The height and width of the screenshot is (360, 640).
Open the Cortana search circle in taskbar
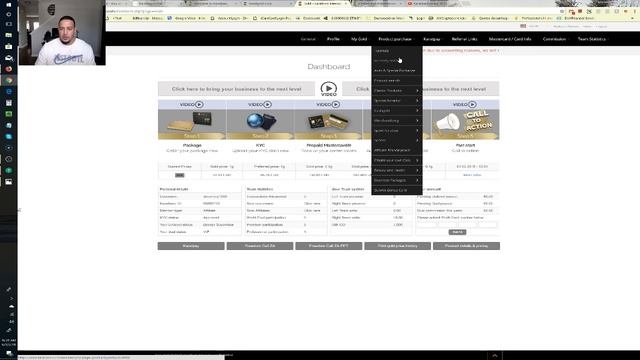9,15
